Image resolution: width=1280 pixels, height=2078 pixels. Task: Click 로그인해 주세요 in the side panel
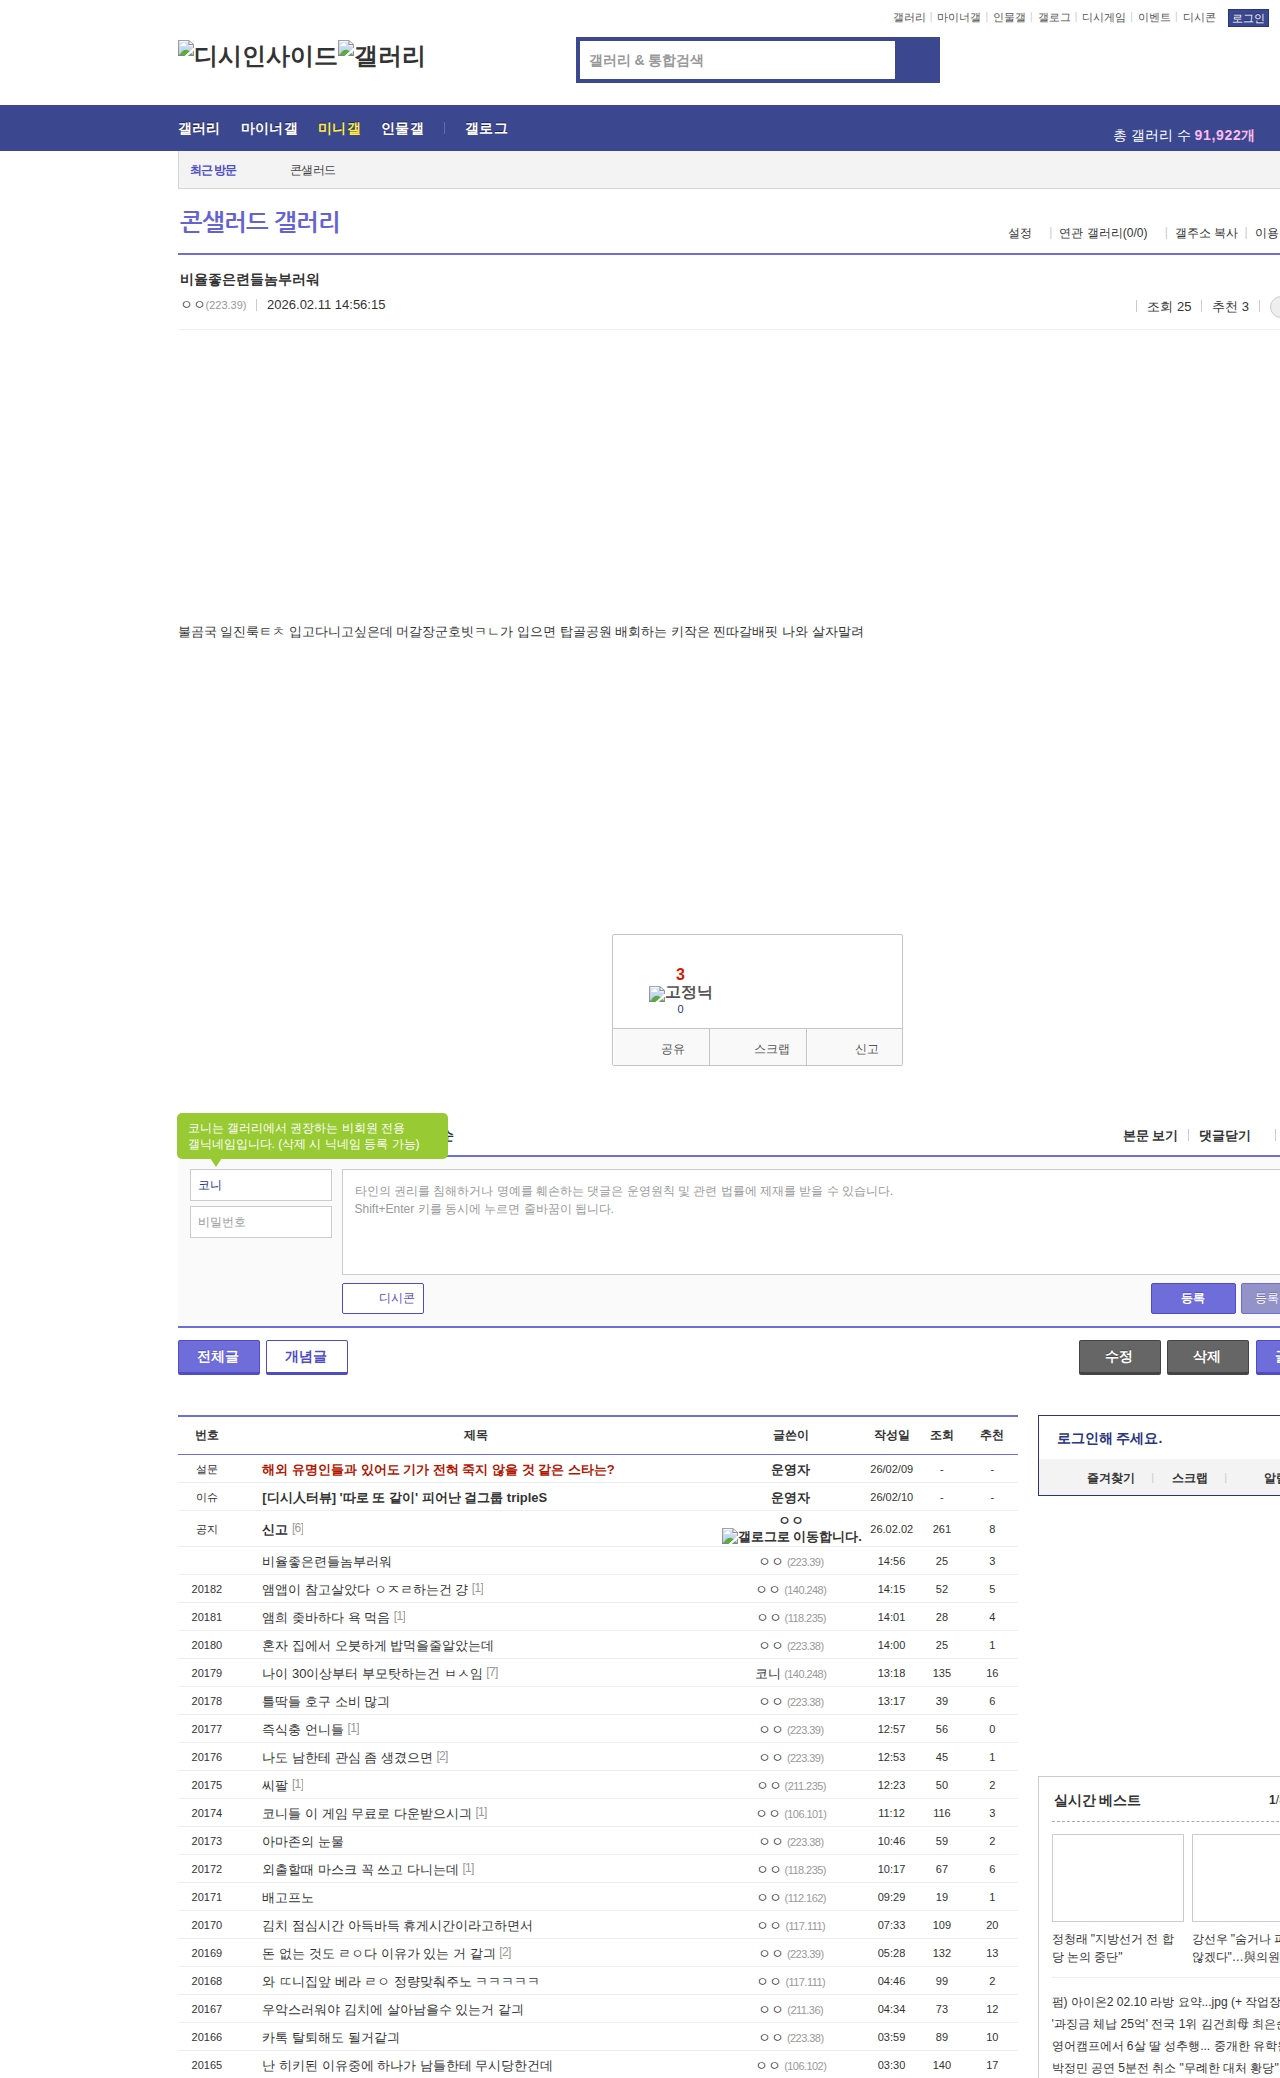point(1109,1438)
